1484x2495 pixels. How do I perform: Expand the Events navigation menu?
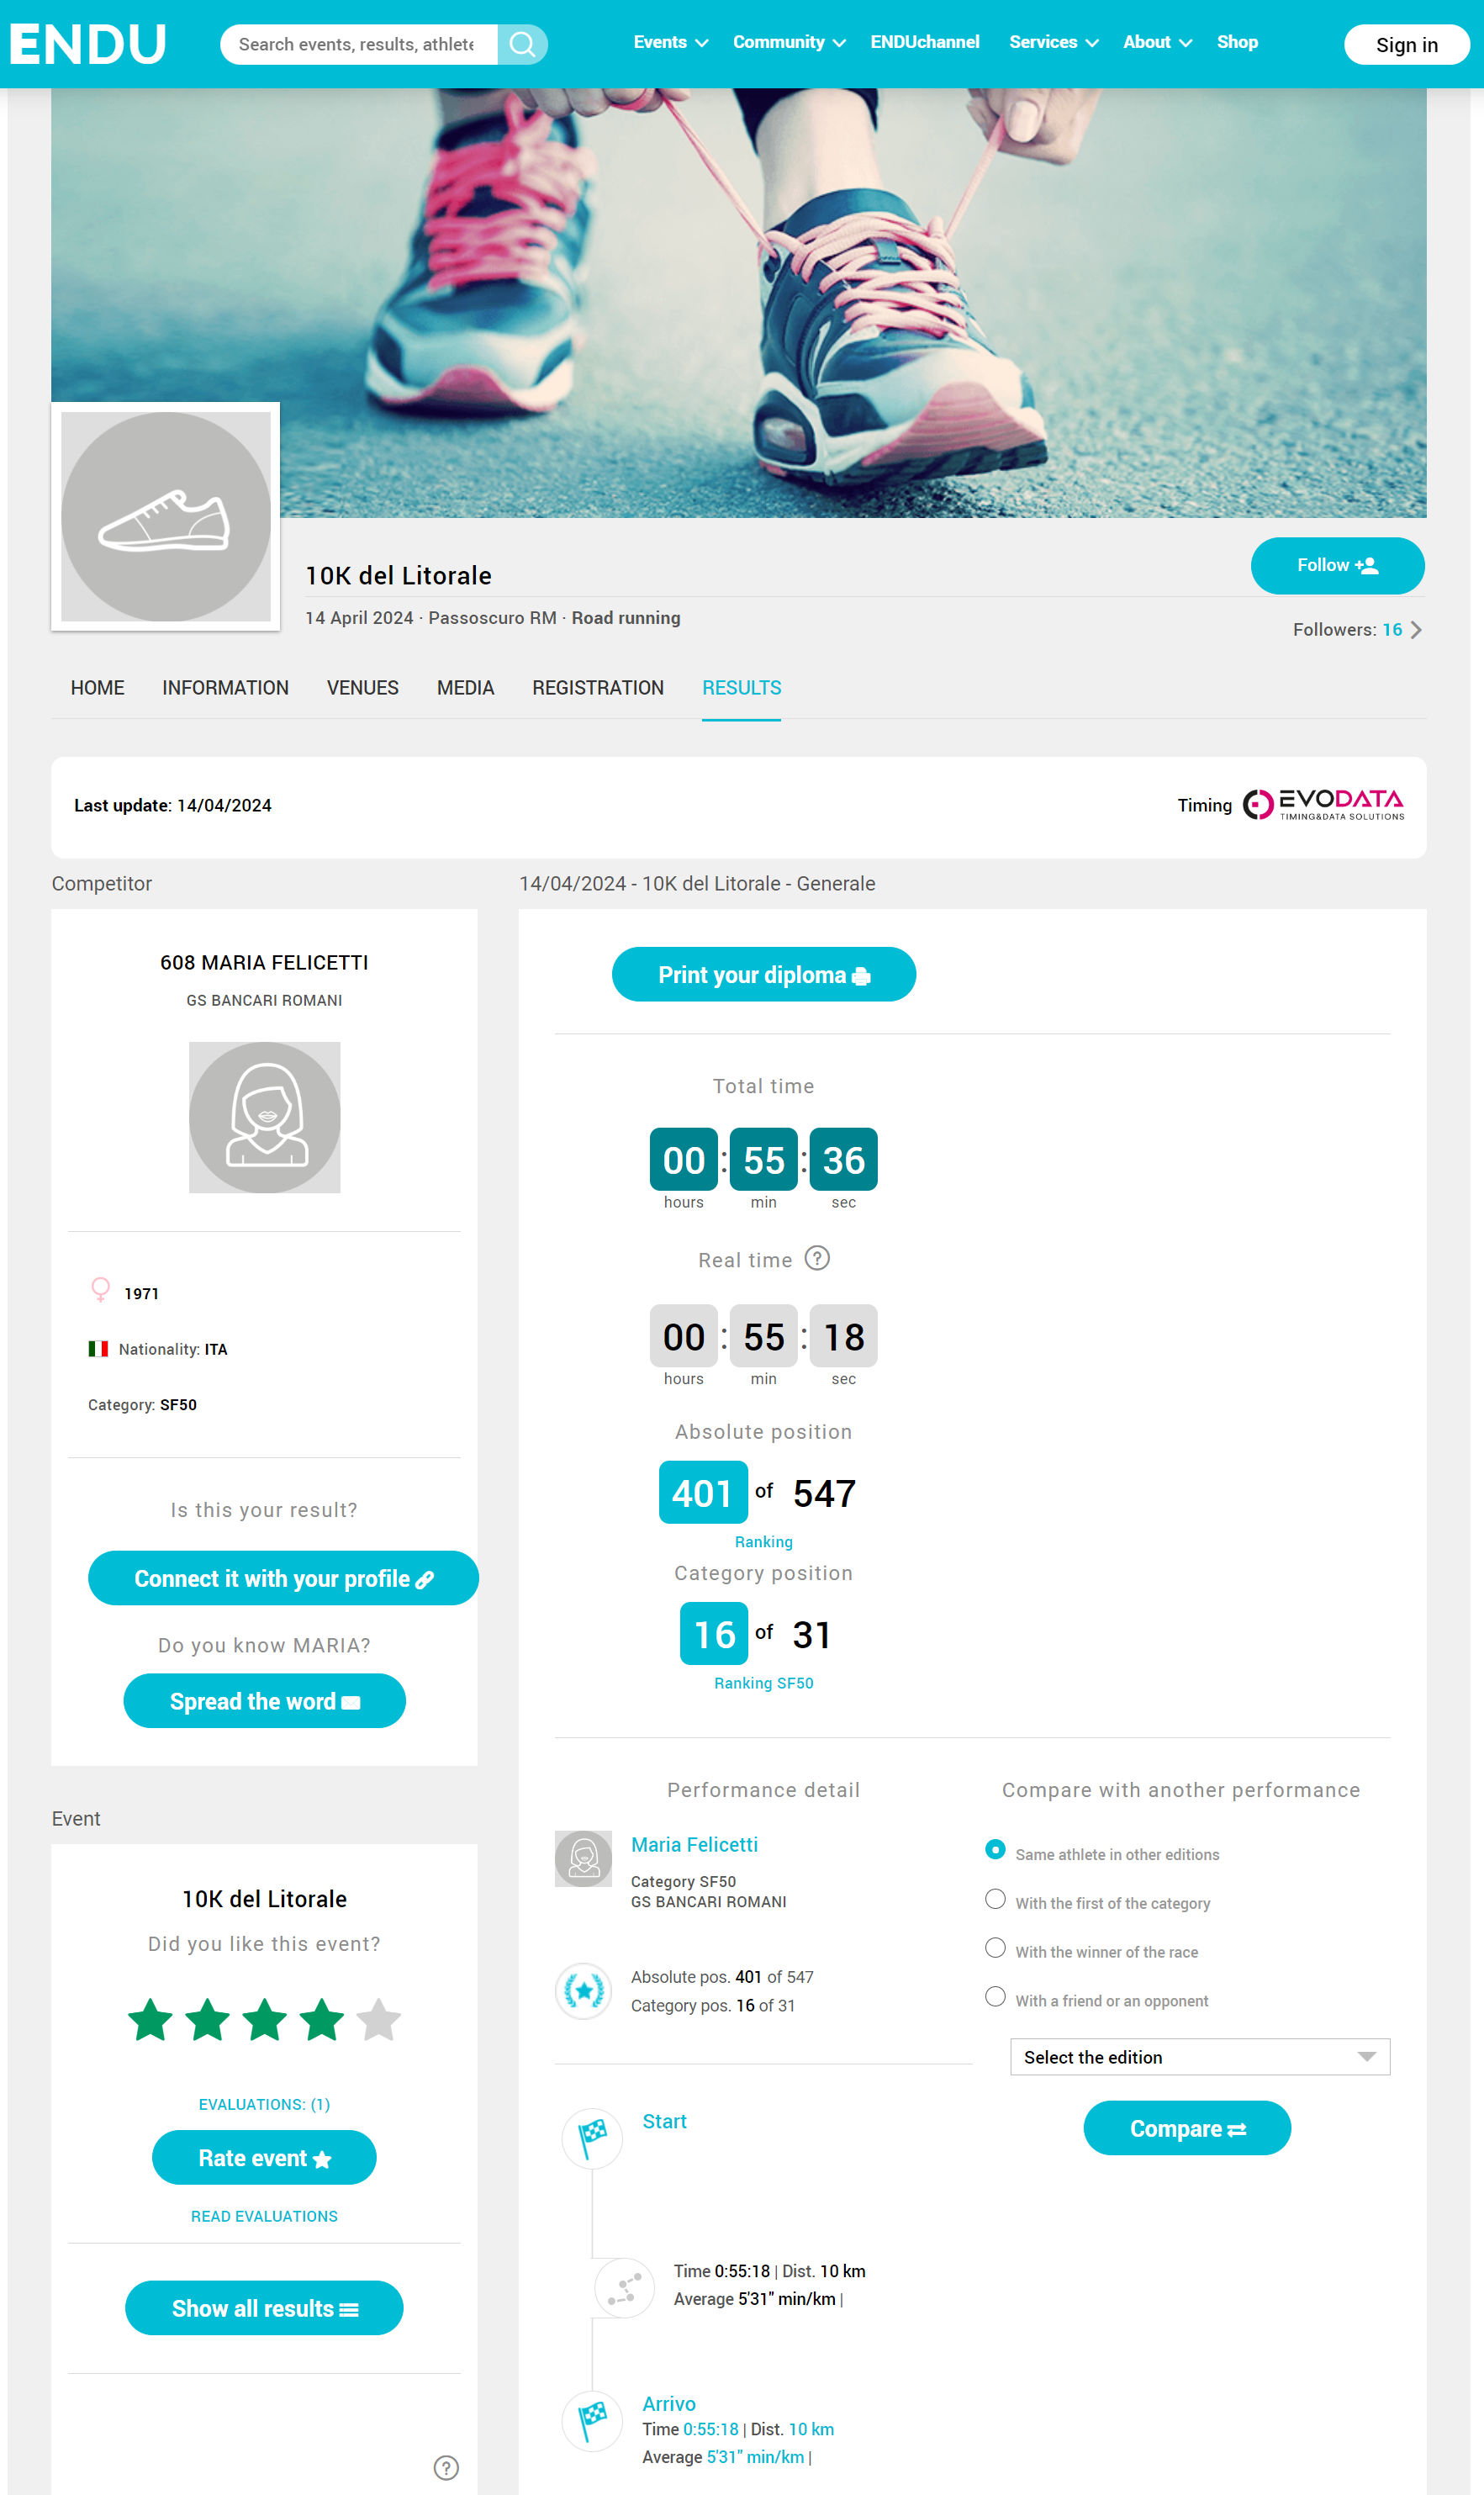coord(670,43)
